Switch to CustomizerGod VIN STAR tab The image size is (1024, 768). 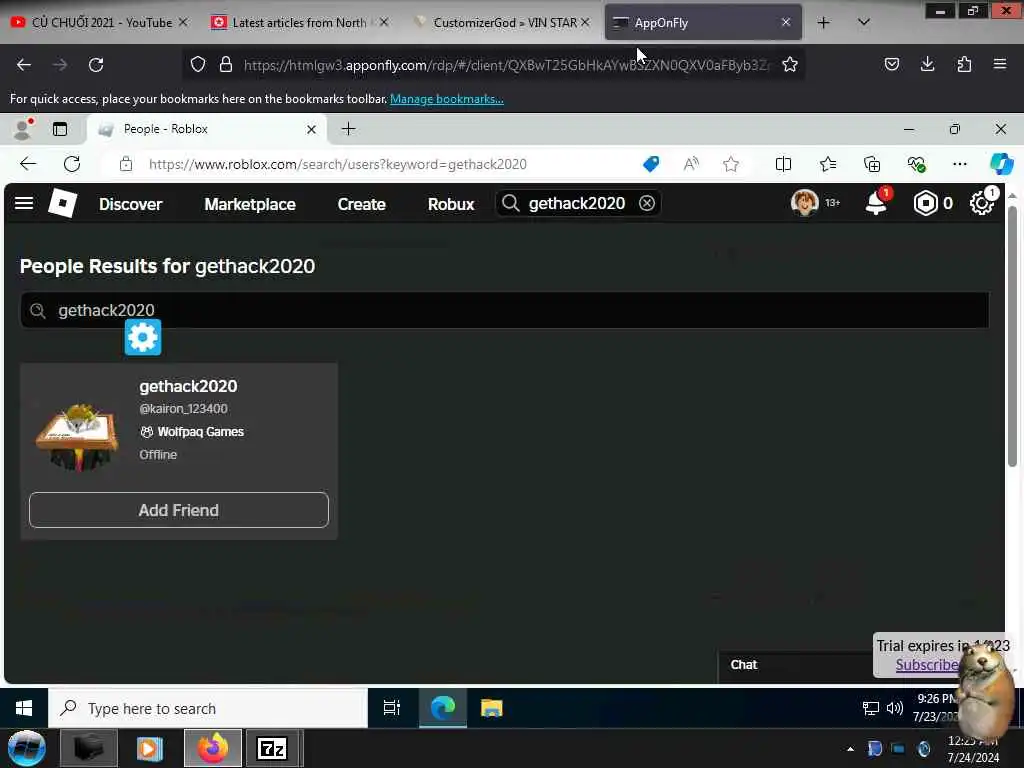[x=502, y=22]
